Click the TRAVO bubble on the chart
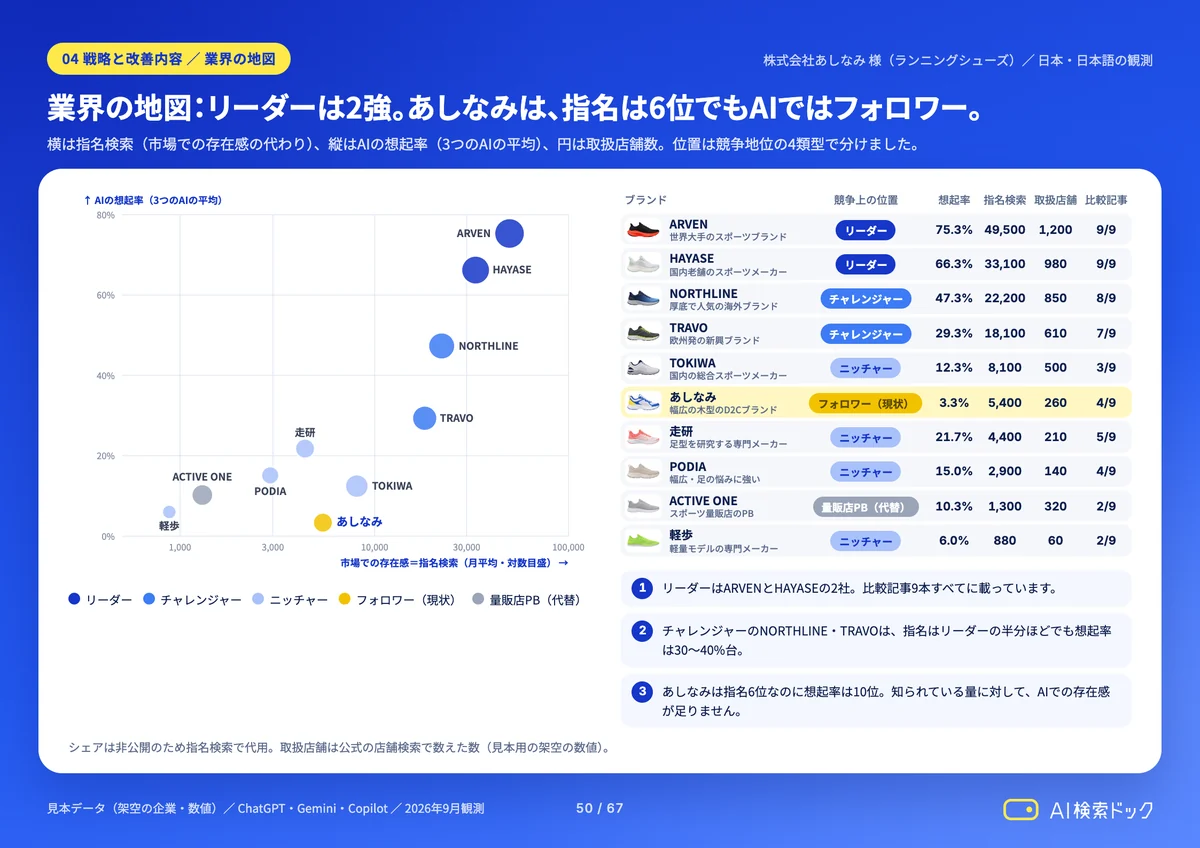 425,418
